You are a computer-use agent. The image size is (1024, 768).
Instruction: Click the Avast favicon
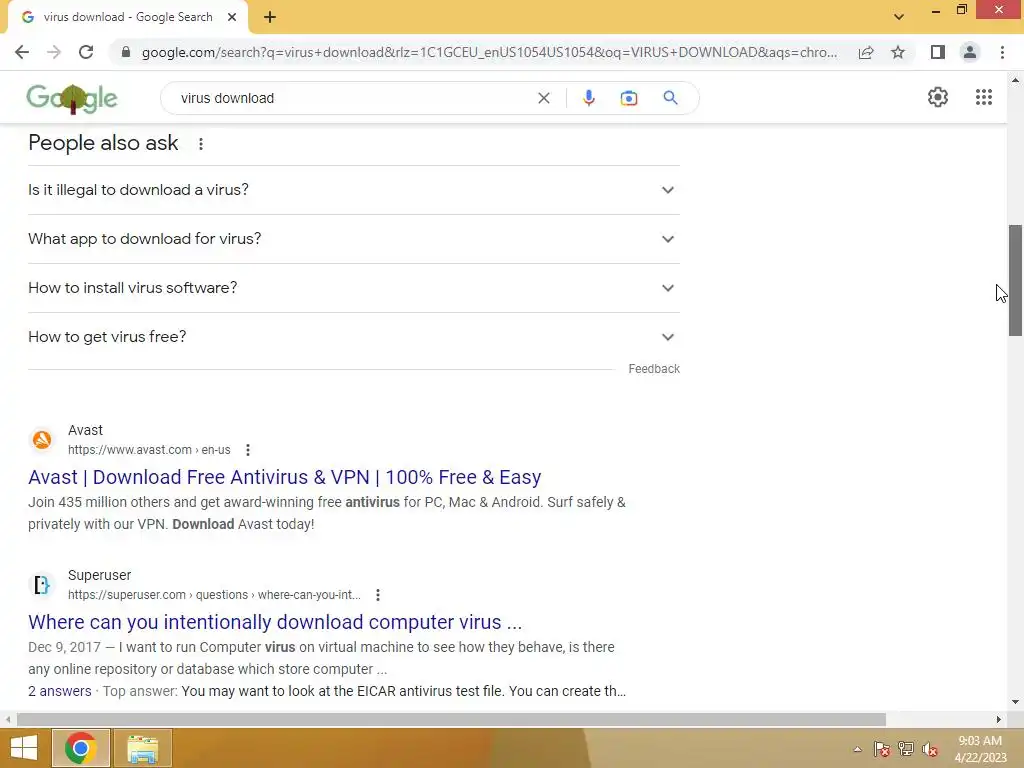tap(42, 440)
